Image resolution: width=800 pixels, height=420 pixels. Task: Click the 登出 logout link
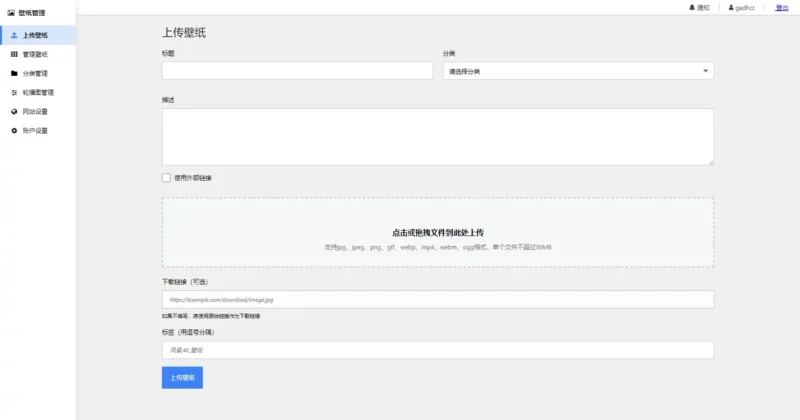[781, 8]
